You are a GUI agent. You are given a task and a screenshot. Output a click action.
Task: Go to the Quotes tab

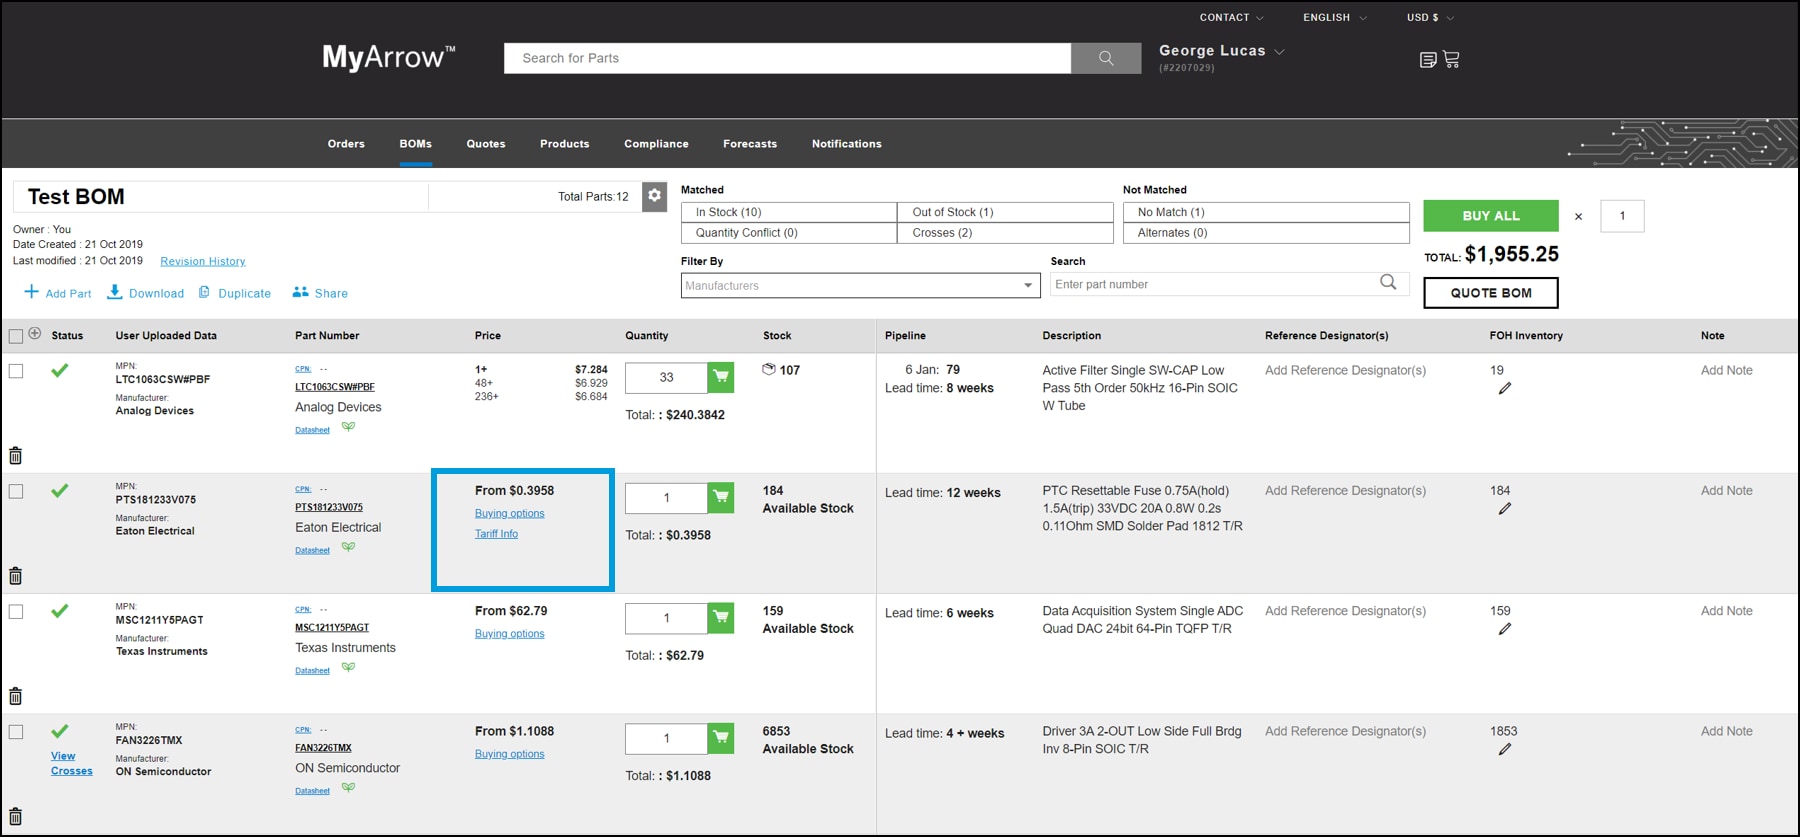(x=485, y=144)
